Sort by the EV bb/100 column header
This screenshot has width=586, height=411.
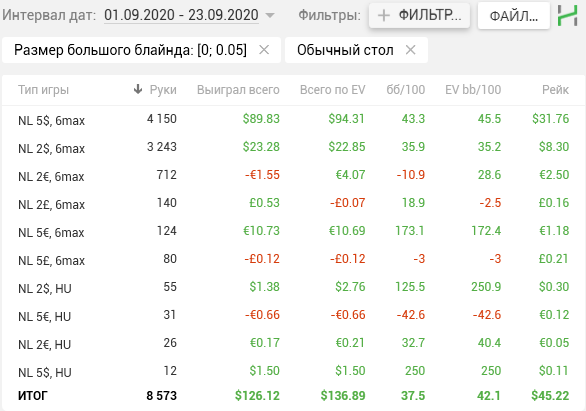(473, 90)
